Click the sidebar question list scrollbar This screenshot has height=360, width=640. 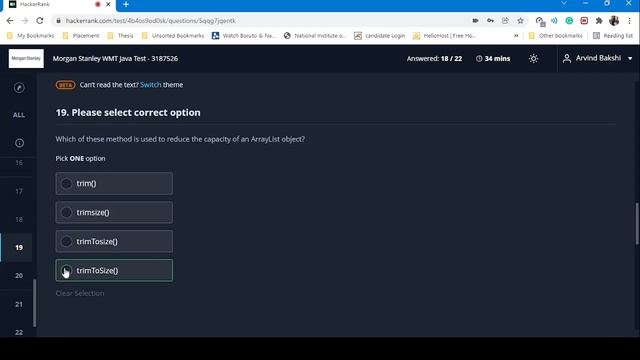pyautogui.click(x=34, y=303)
